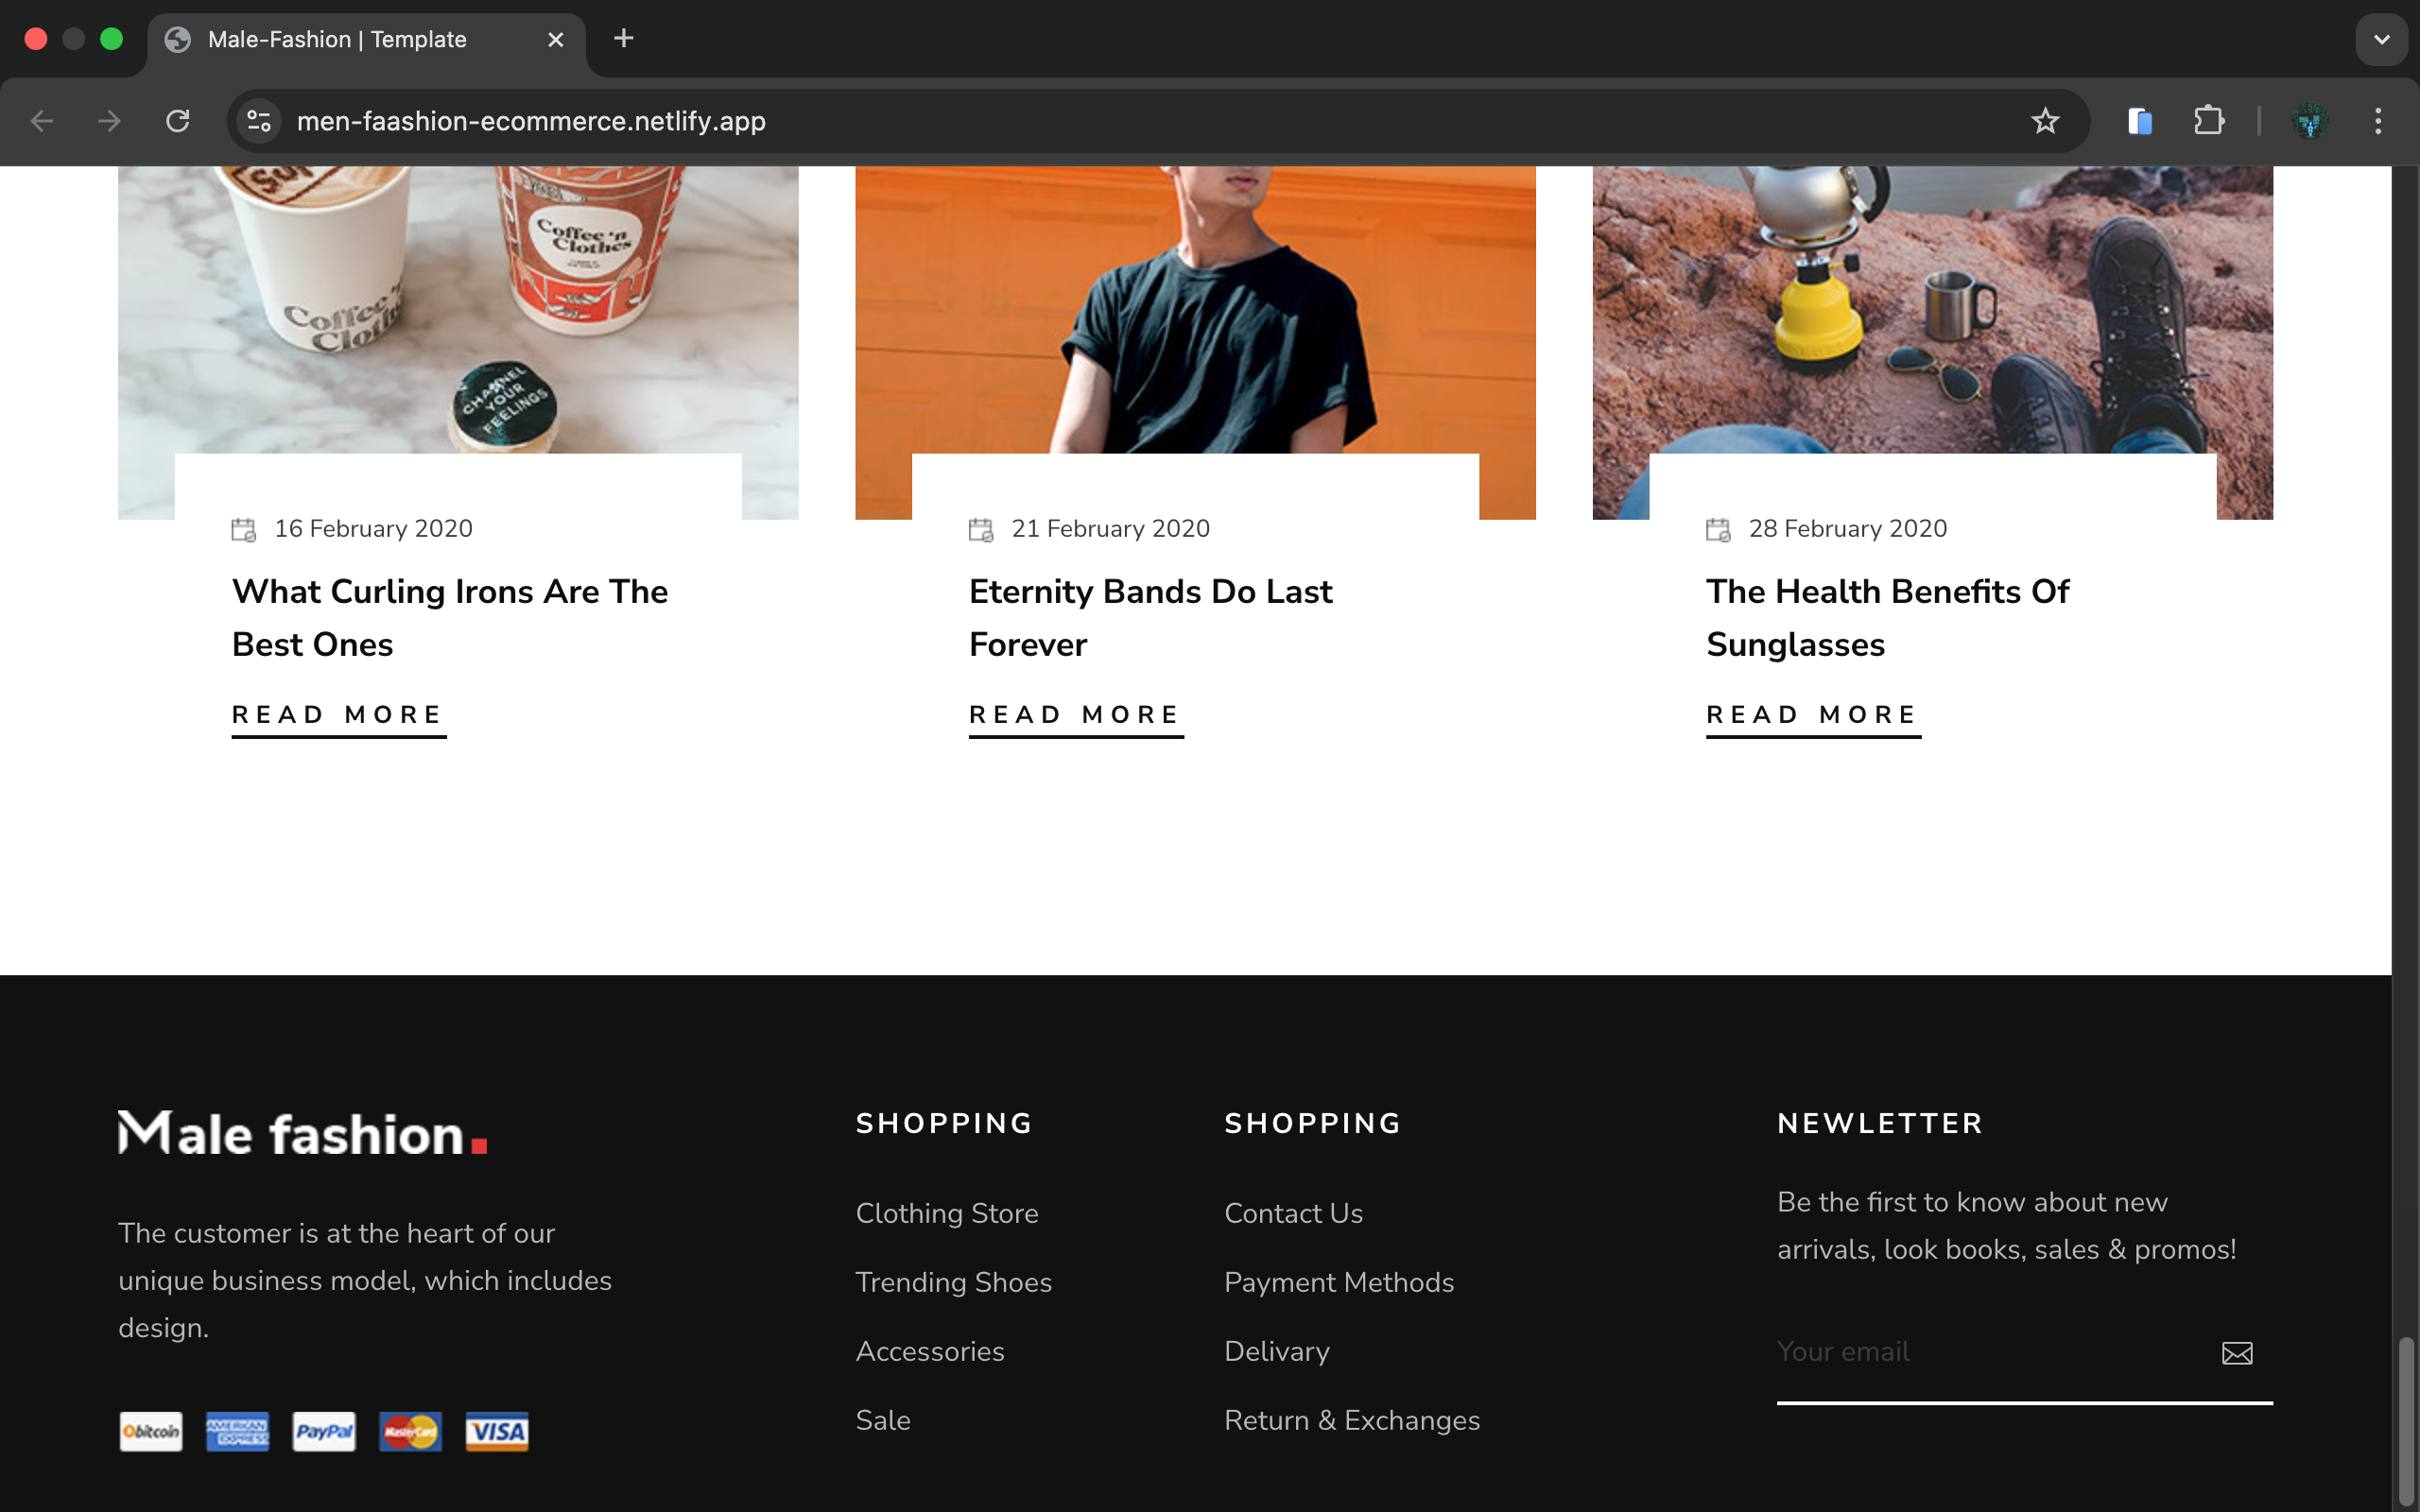Open Sale footer link
Viewport: 2420px width, 1512px height.
click(x=883, y=1420)
